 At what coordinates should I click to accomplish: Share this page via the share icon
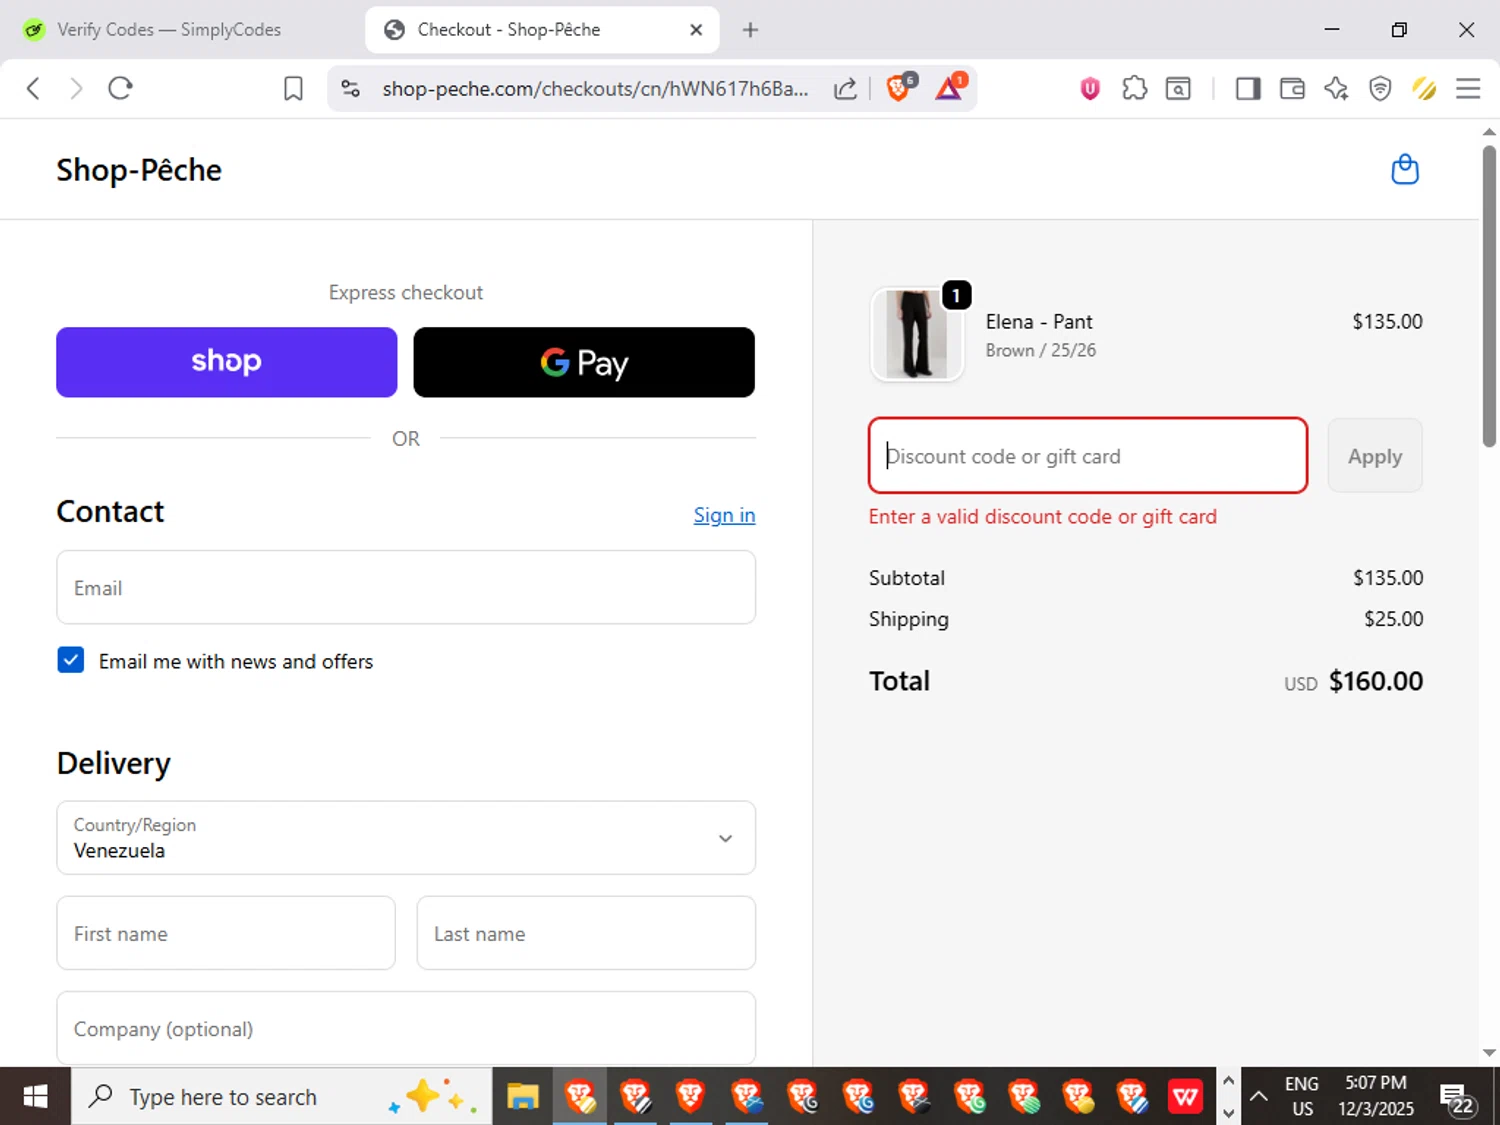[x=845, y=89]
